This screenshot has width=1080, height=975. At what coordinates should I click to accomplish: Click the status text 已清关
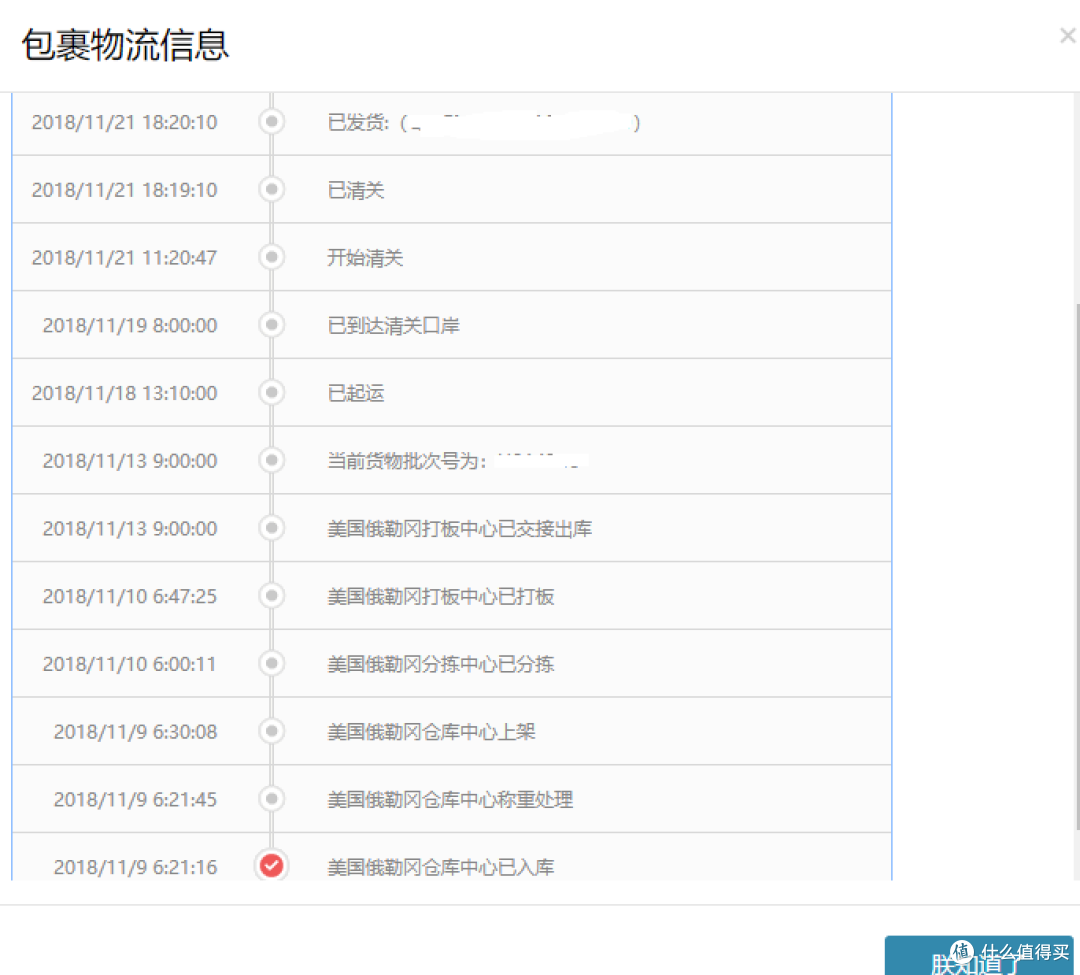click(x=356, y=190)
